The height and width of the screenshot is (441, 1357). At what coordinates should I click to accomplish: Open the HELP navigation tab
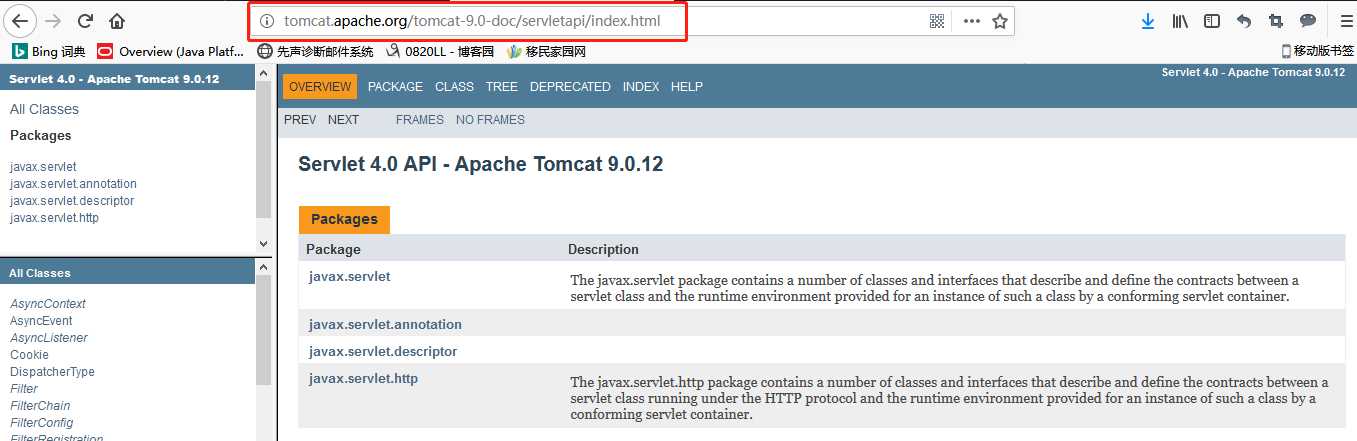point(687,87)
